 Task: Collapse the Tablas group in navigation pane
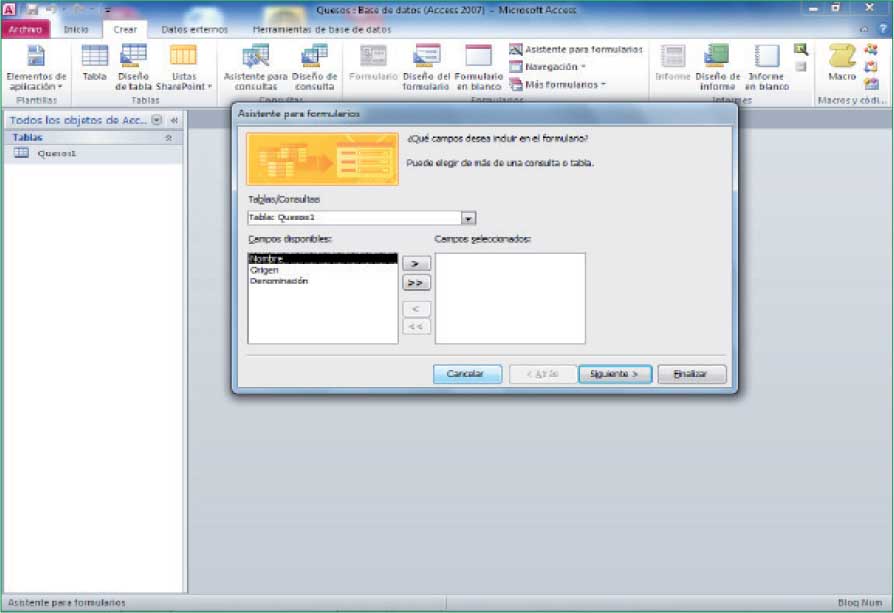coord(168,138)
